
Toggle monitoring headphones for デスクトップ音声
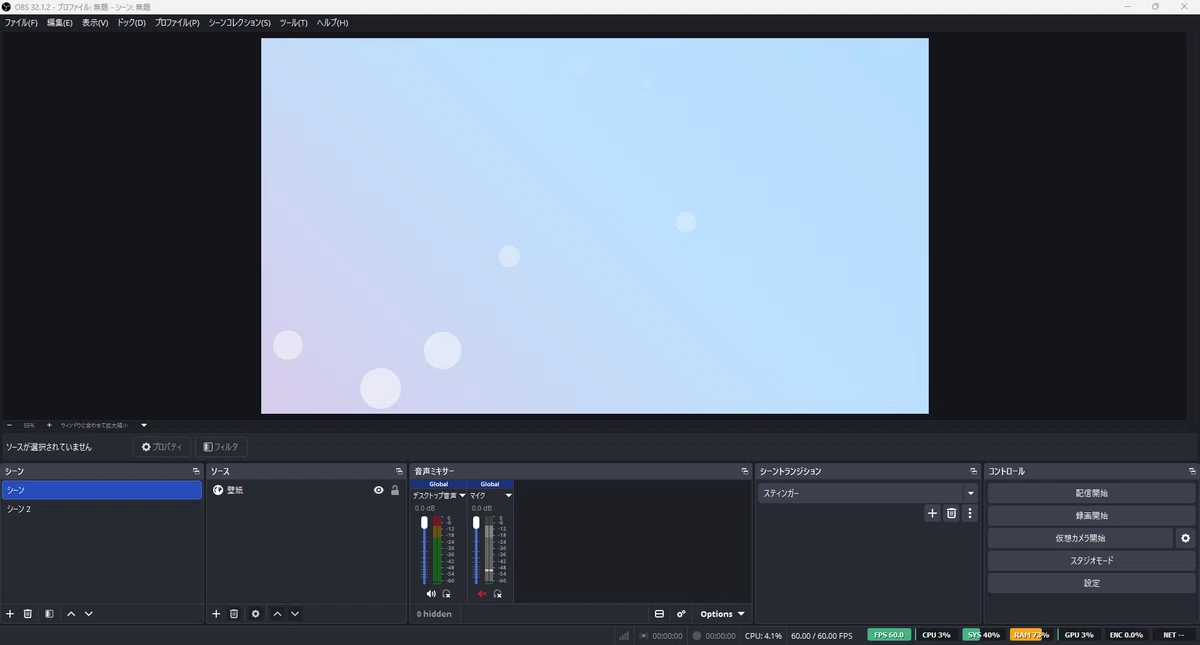click(446, 594)
